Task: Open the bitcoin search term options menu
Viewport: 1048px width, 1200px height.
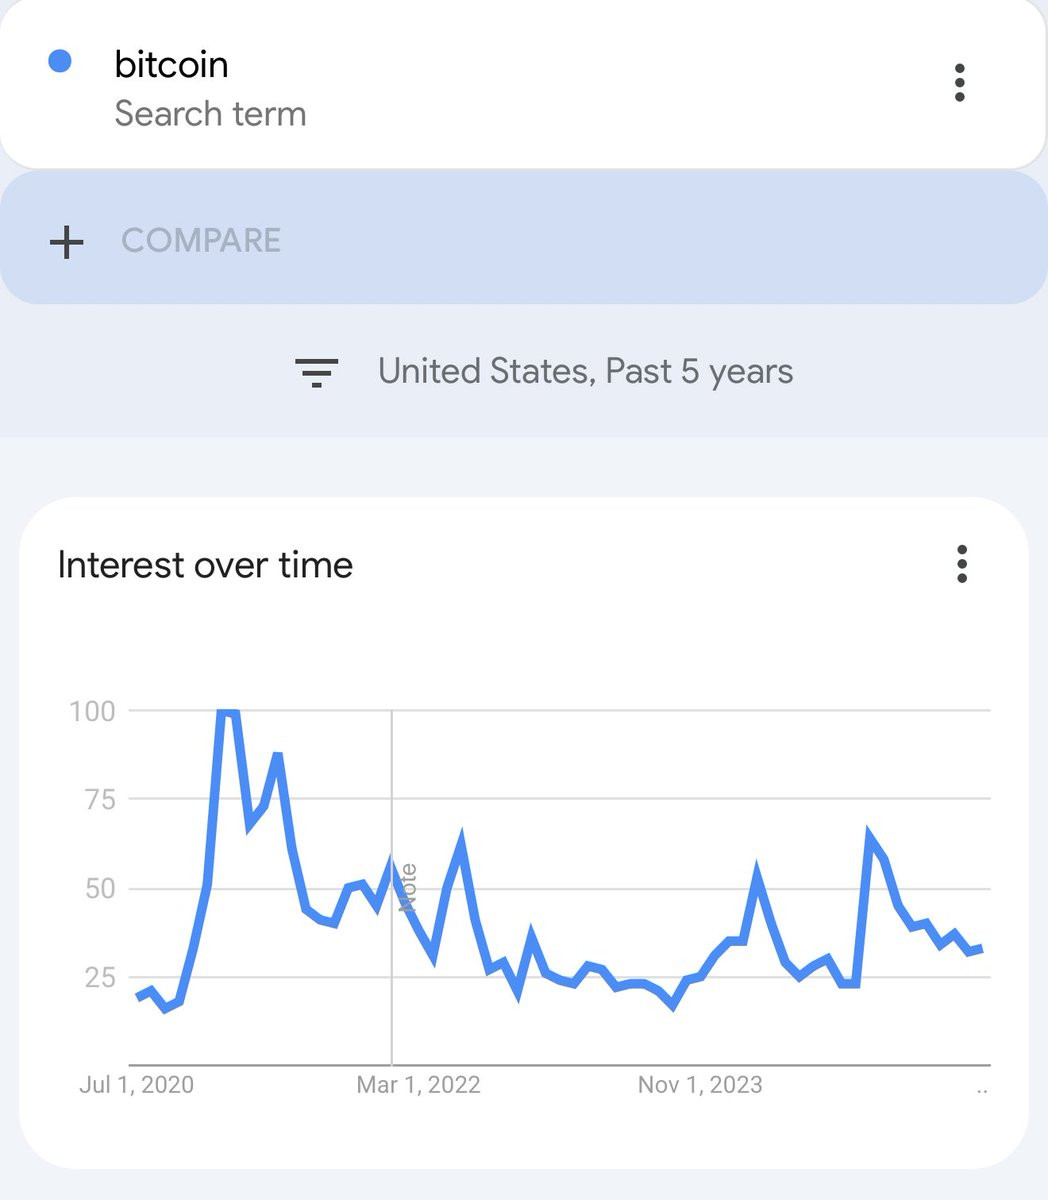Action: tap(959, 83)
